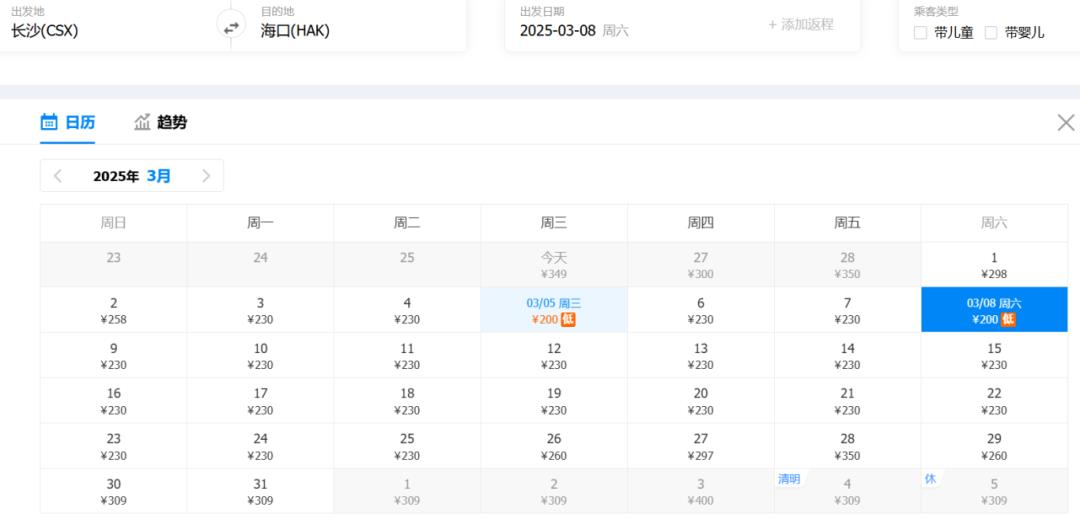Enable the 带婴儿 checkbox
The image size is (1080, 519).
[x=991, y=32]
